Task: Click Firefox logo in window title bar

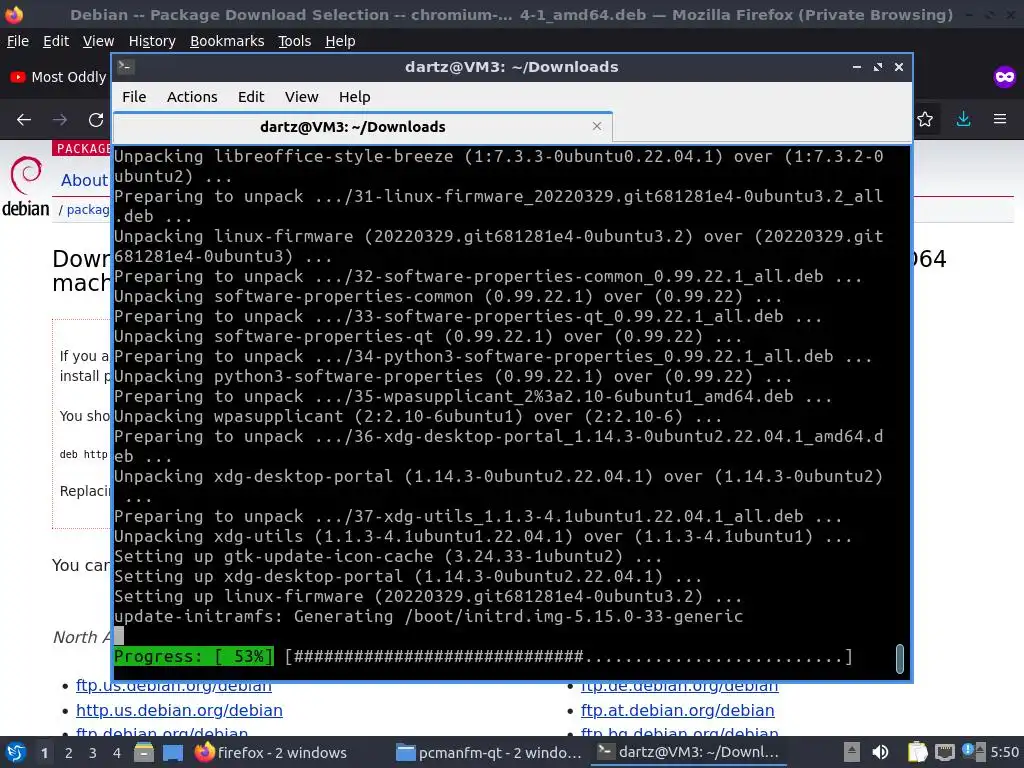Action: [x=14, y=14]
